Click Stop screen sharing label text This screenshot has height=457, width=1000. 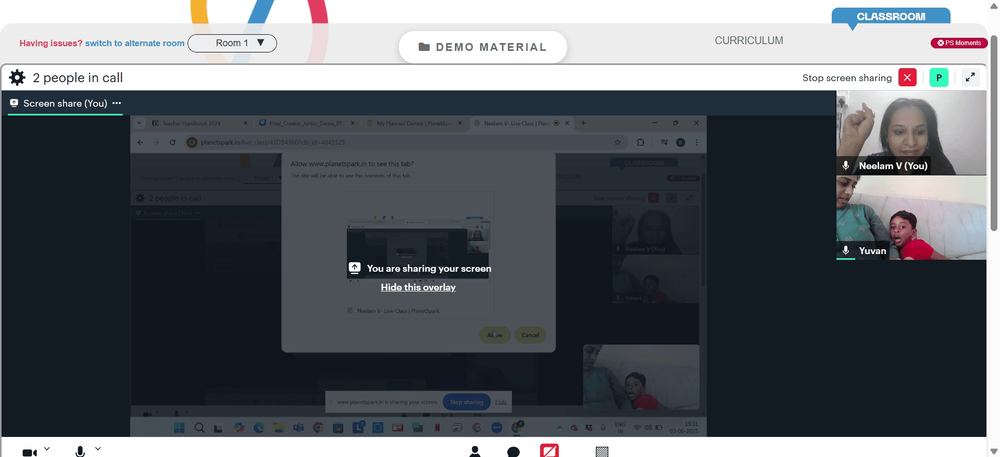click(x=847, y=78)
